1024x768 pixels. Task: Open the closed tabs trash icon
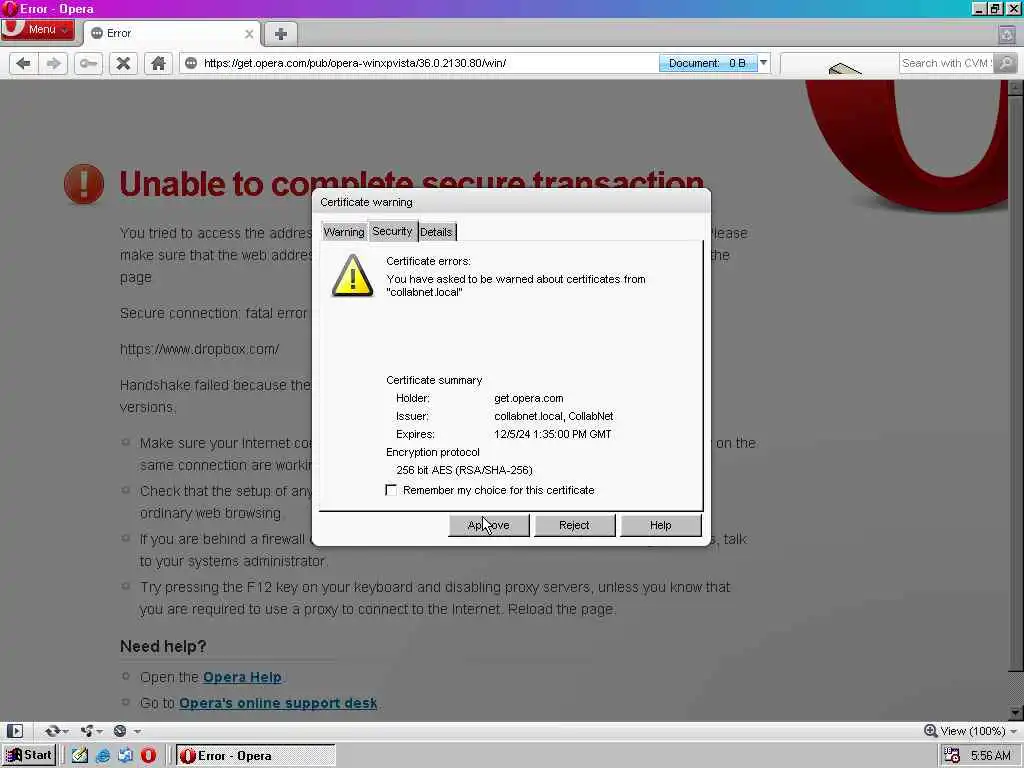(x=1006, y=34)
